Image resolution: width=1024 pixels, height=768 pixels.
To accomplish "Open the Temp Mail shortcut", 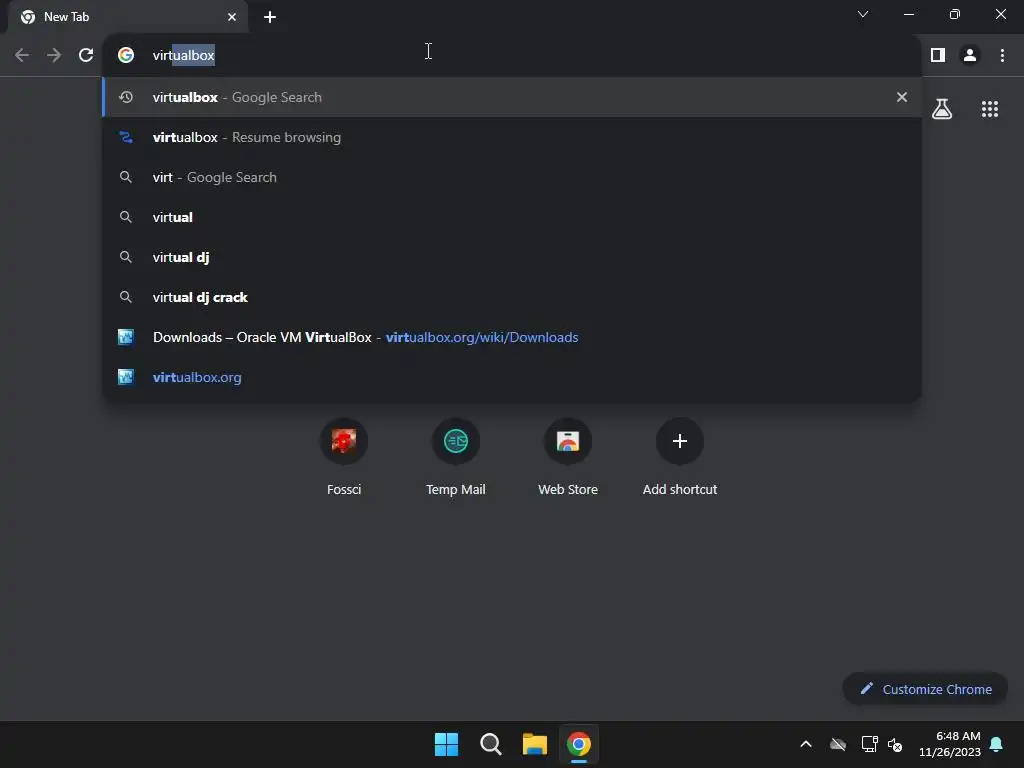I will point(456,457).
